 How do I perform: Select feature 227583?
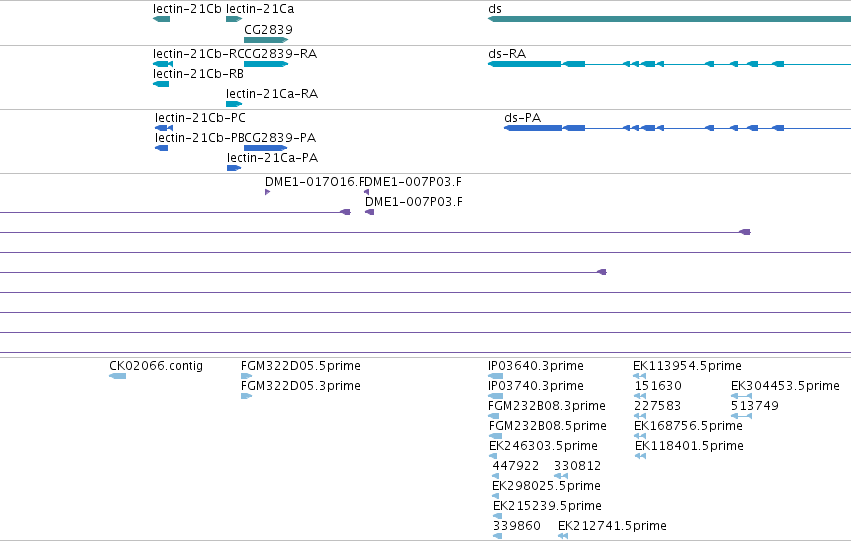(x=640, y=416)
